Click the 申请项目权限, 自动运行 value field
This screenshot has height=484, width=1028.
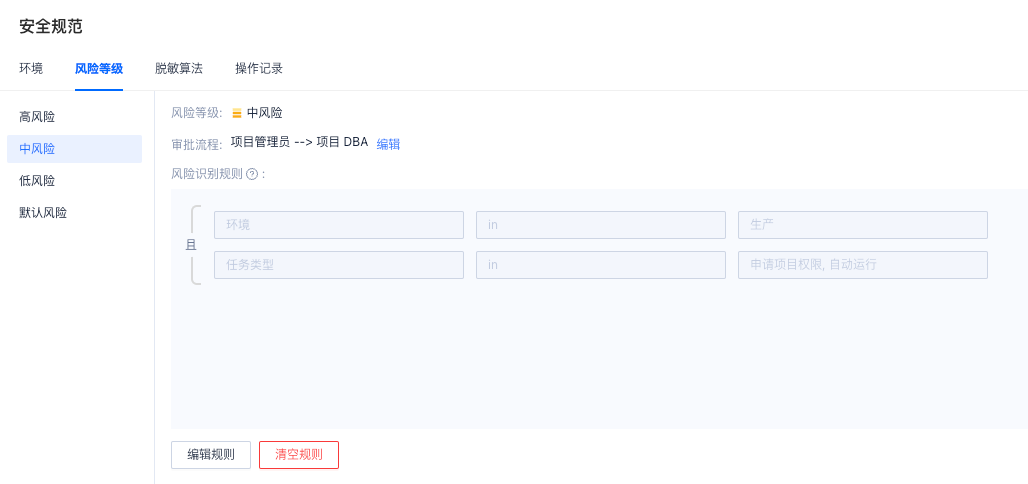coord(862,265)
